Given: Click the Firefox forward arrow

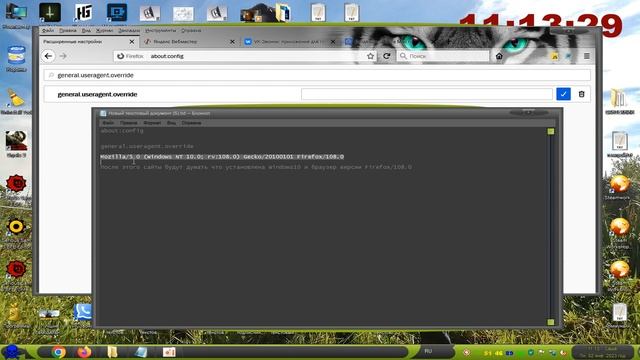Looking at the screenshot, I should point(63,56).
